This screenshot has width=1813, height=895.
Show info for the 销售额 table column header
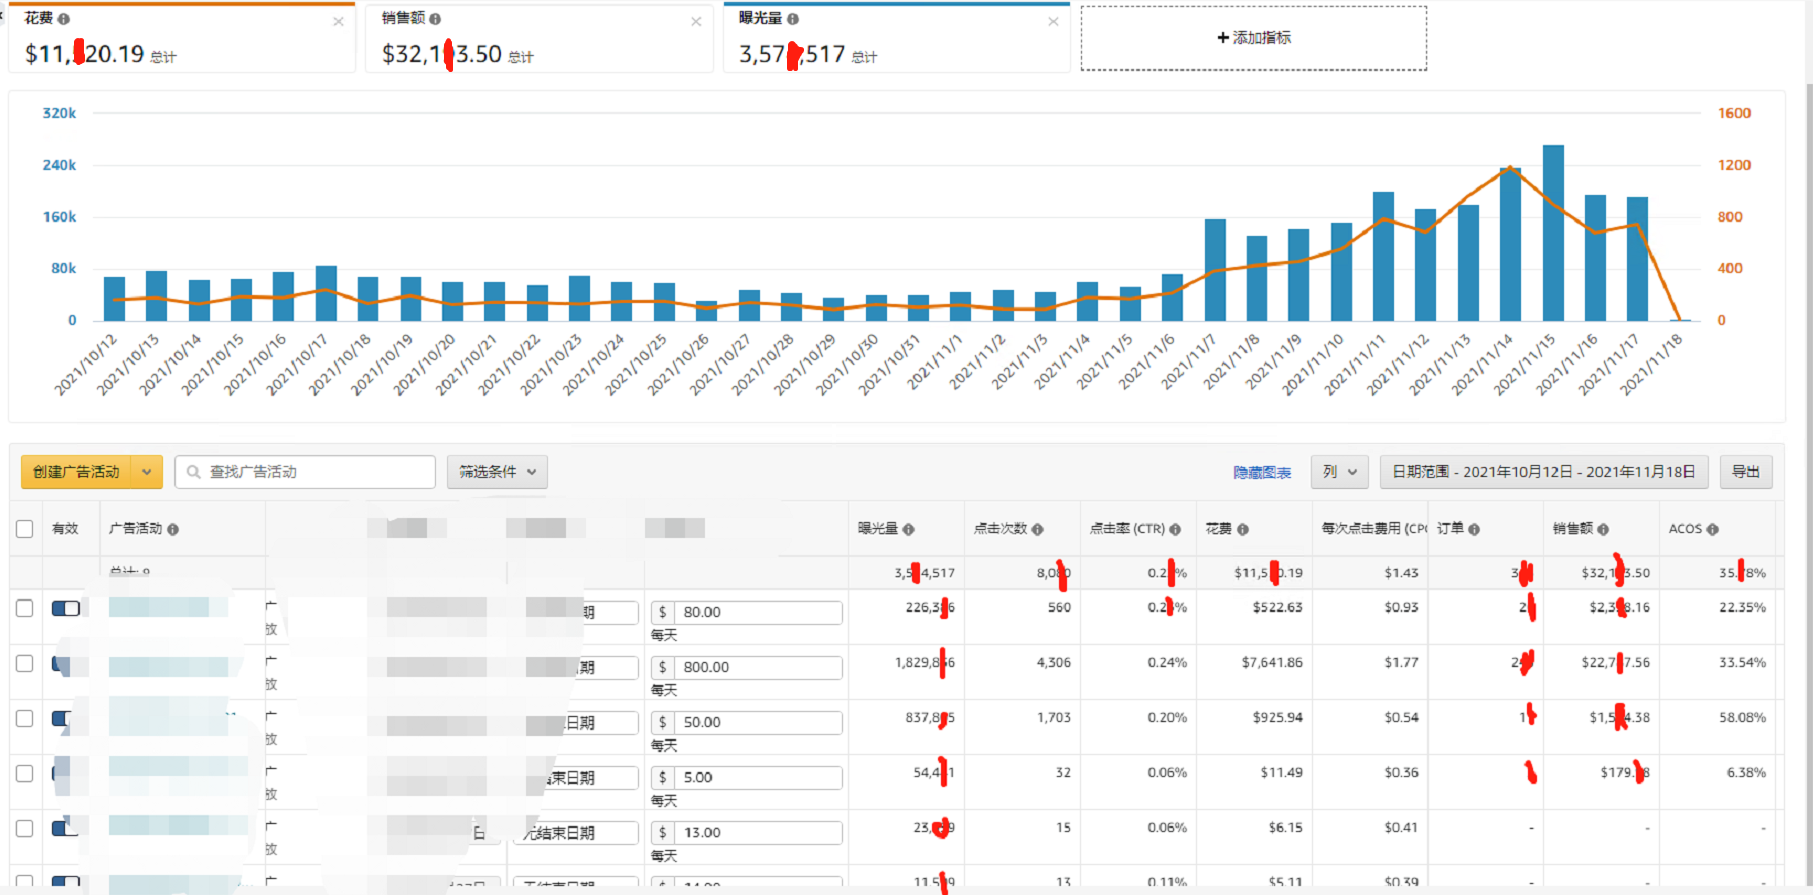pyautogui.click(x=1603, y=529)
